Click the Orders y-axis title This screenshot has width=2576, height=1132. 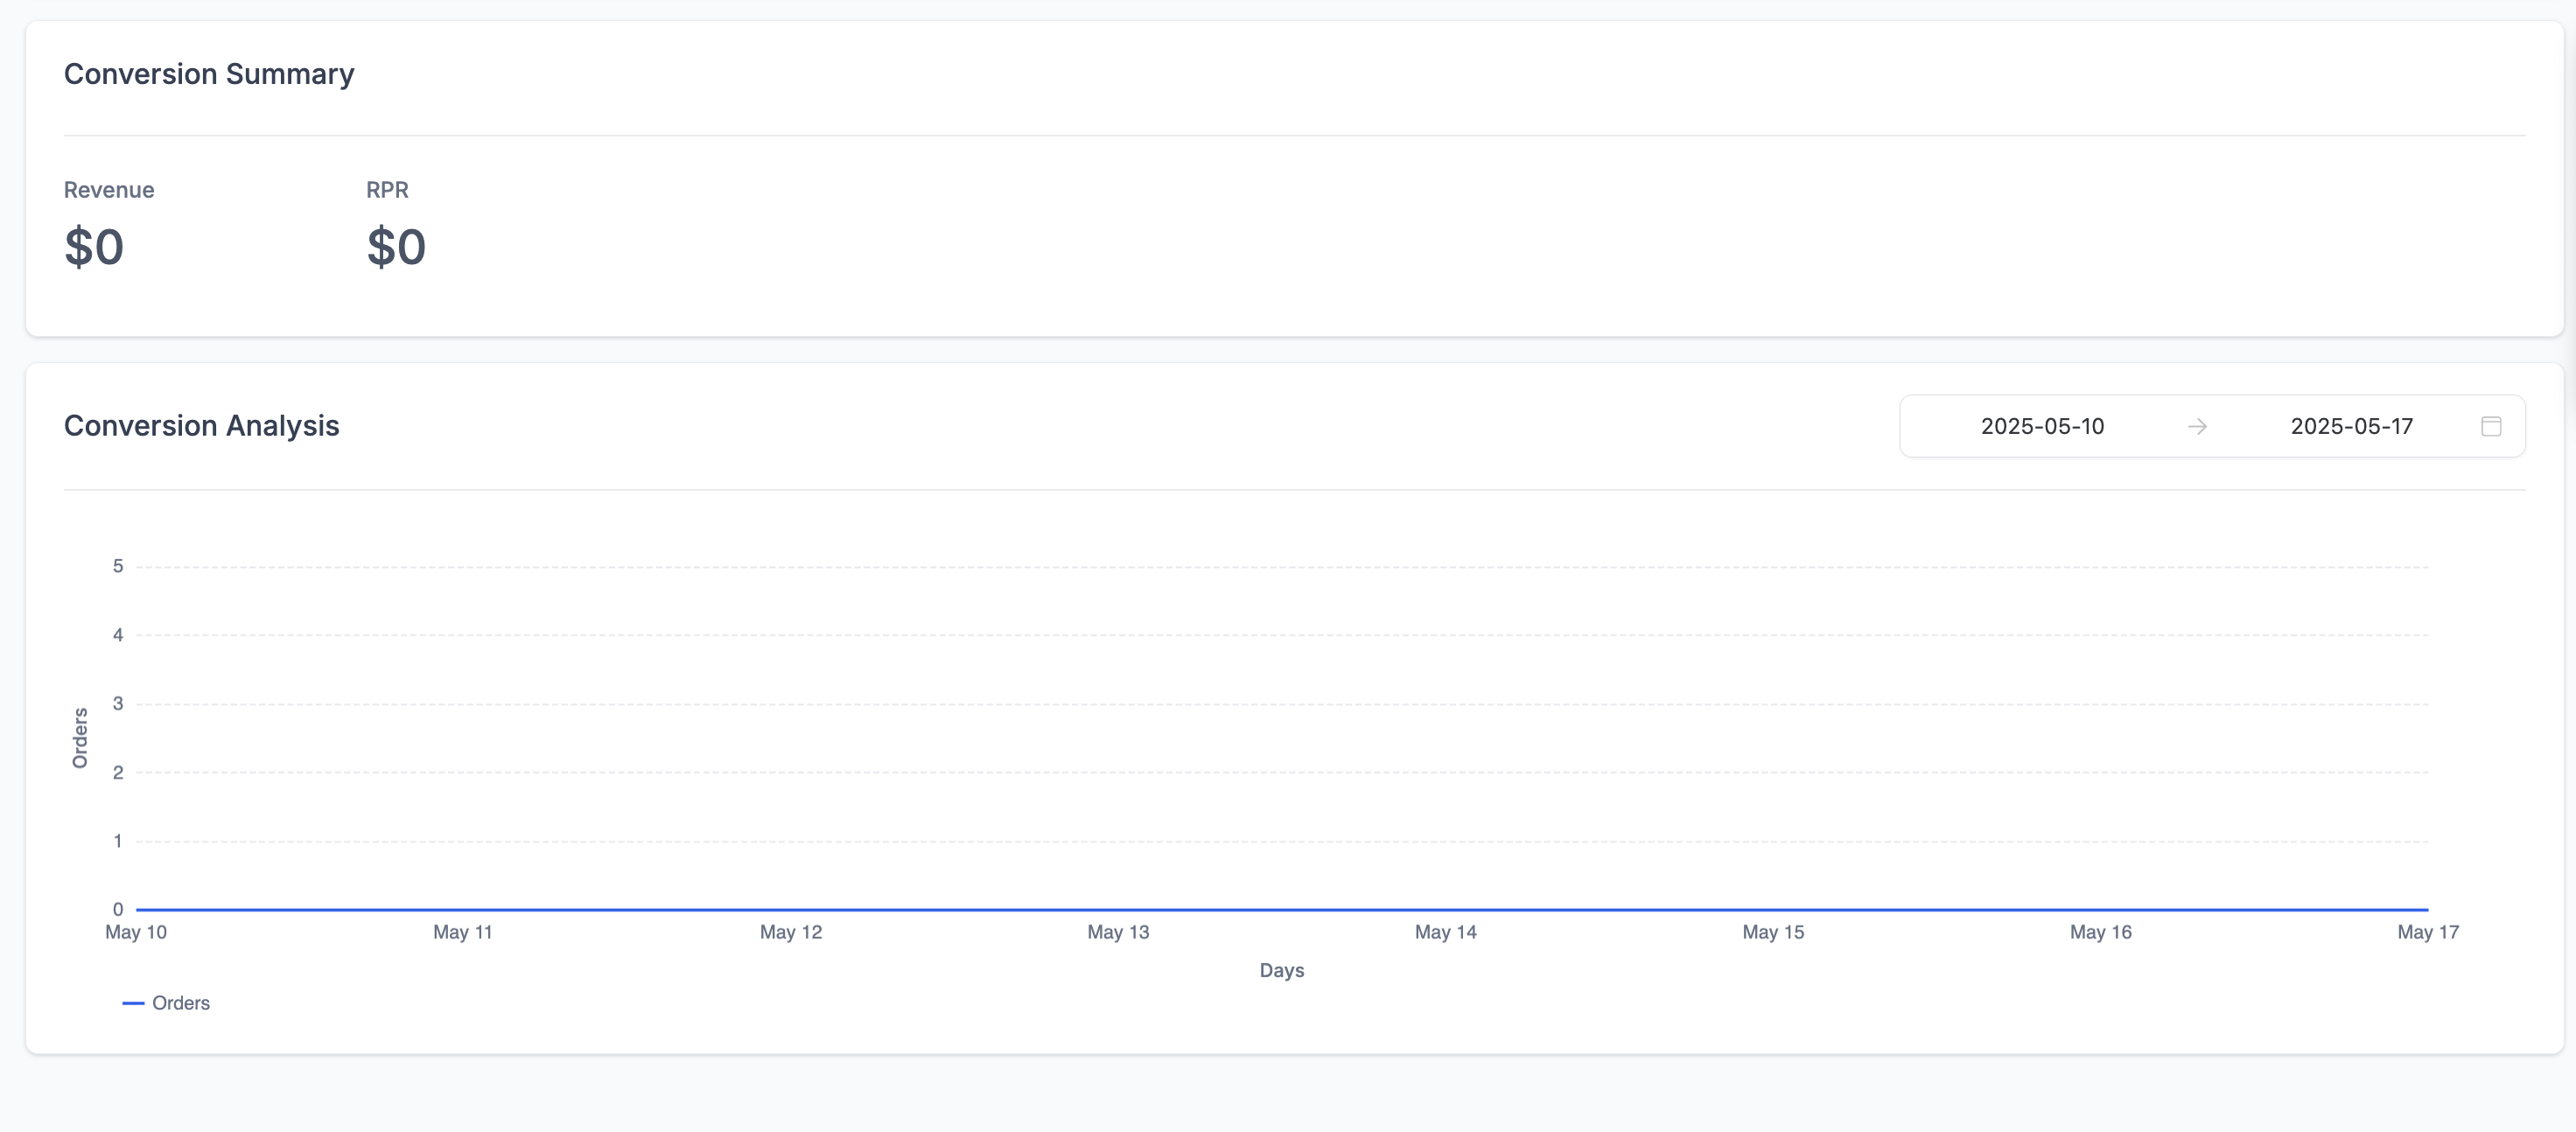[x=80, y=738]
